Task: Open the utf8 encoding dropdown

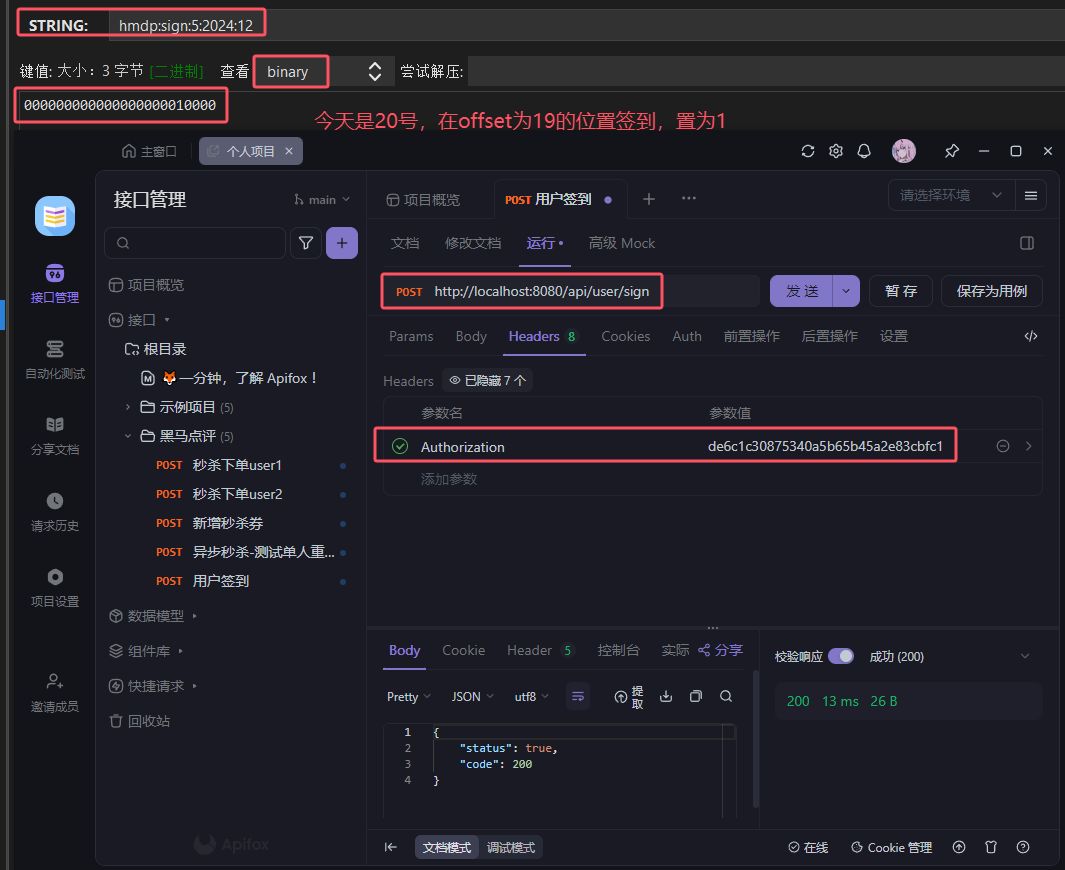Action: (531, 697)
